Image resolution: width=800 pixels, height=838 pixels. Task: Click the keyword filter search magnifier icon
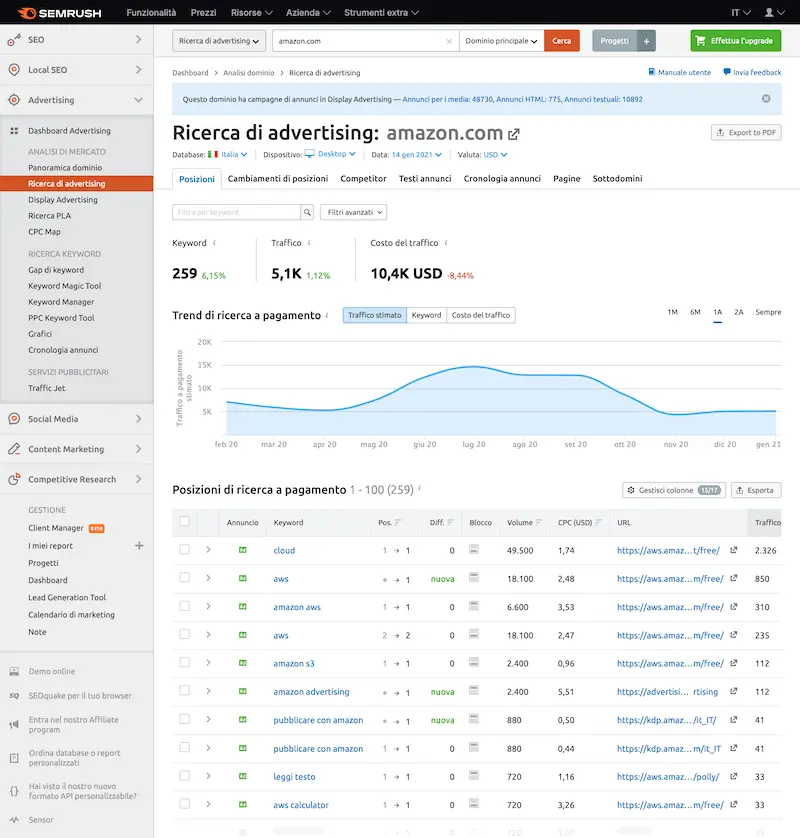coord(307,212)
